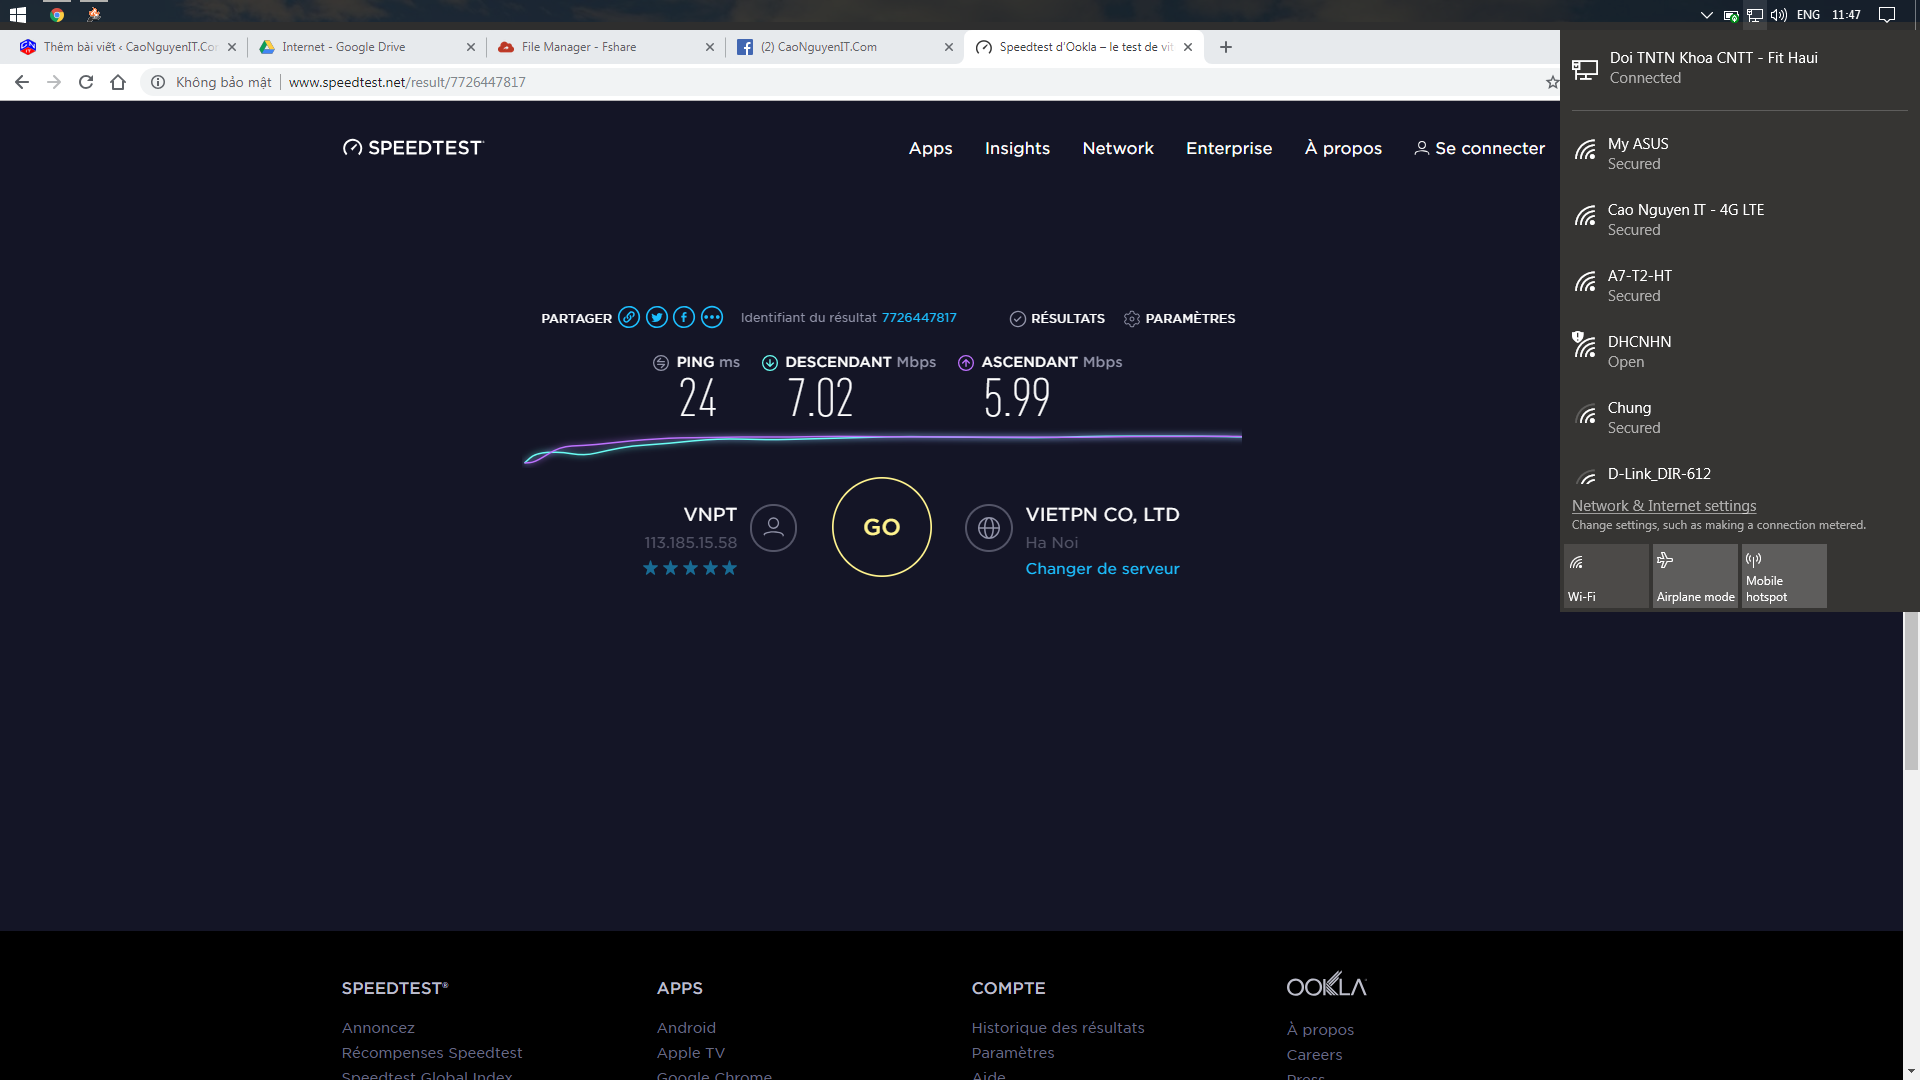
Task: Click the PARAMÈTRES gear icon
Action: (1132, 318)
